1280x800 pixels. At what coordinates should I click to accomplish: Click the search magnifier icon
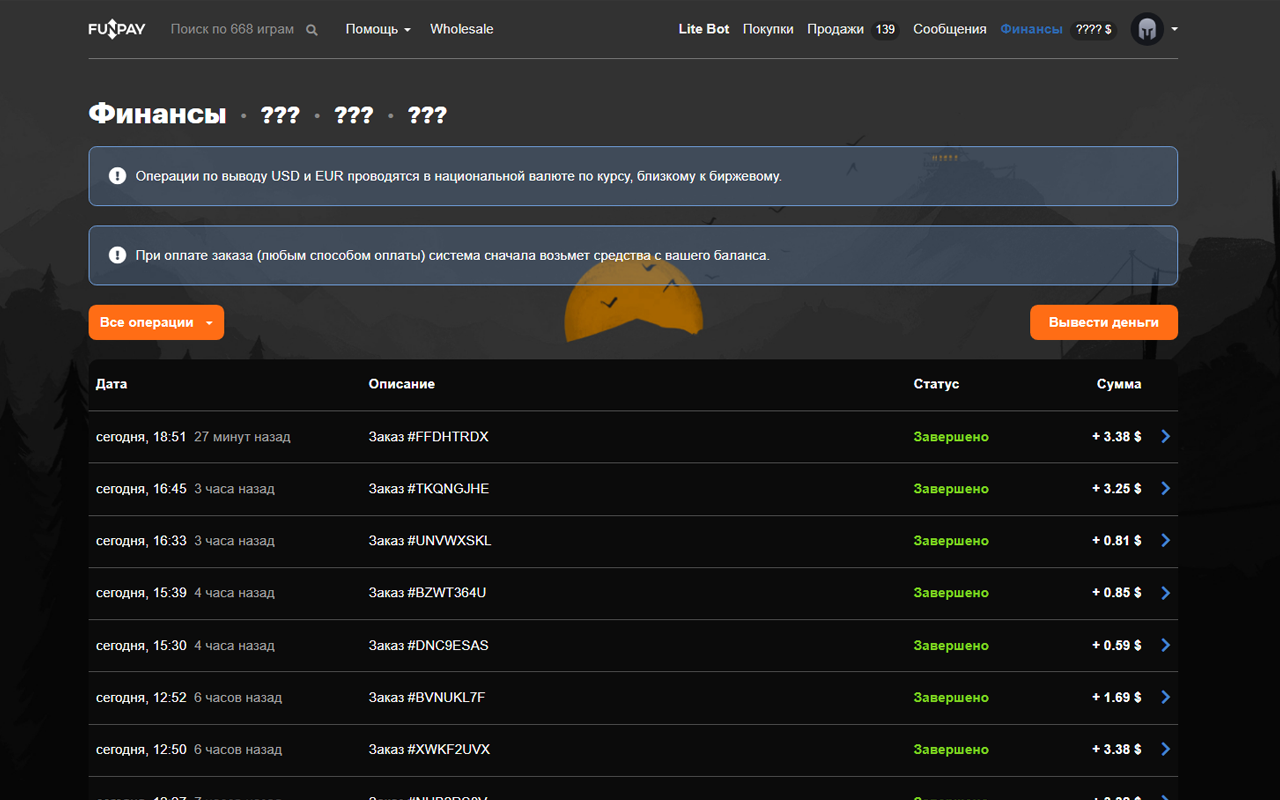pos(312,30)
